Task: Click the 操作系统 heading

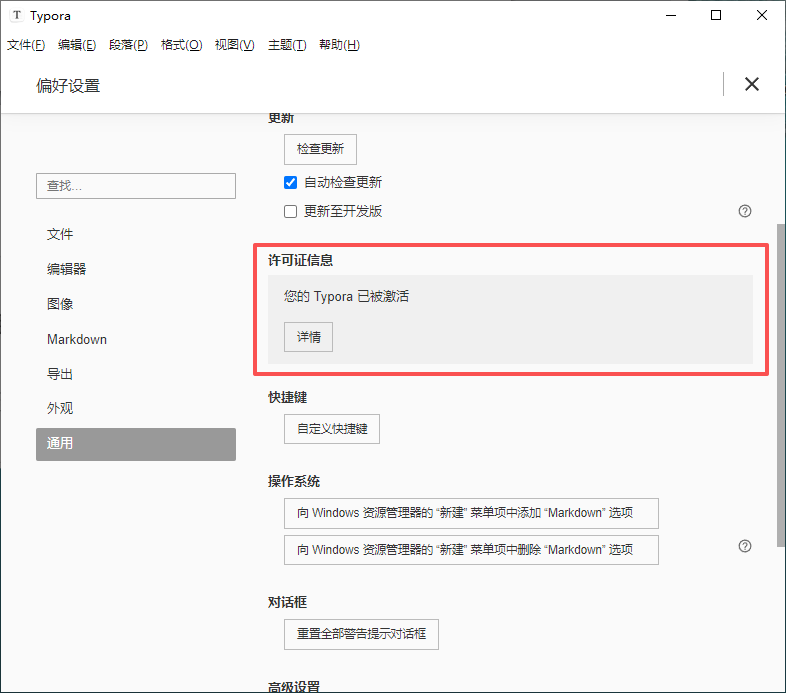Action: [x=294, y=482]
